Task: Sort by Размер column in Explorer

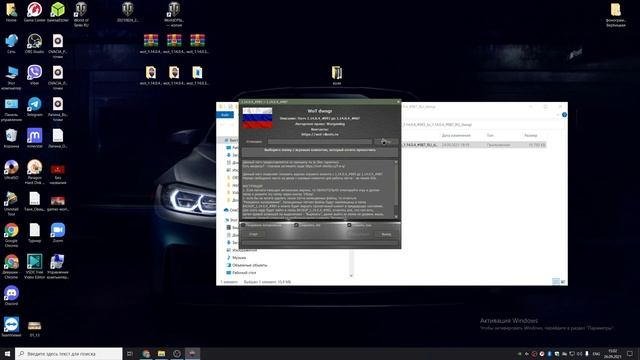Action: pos(531,135)
